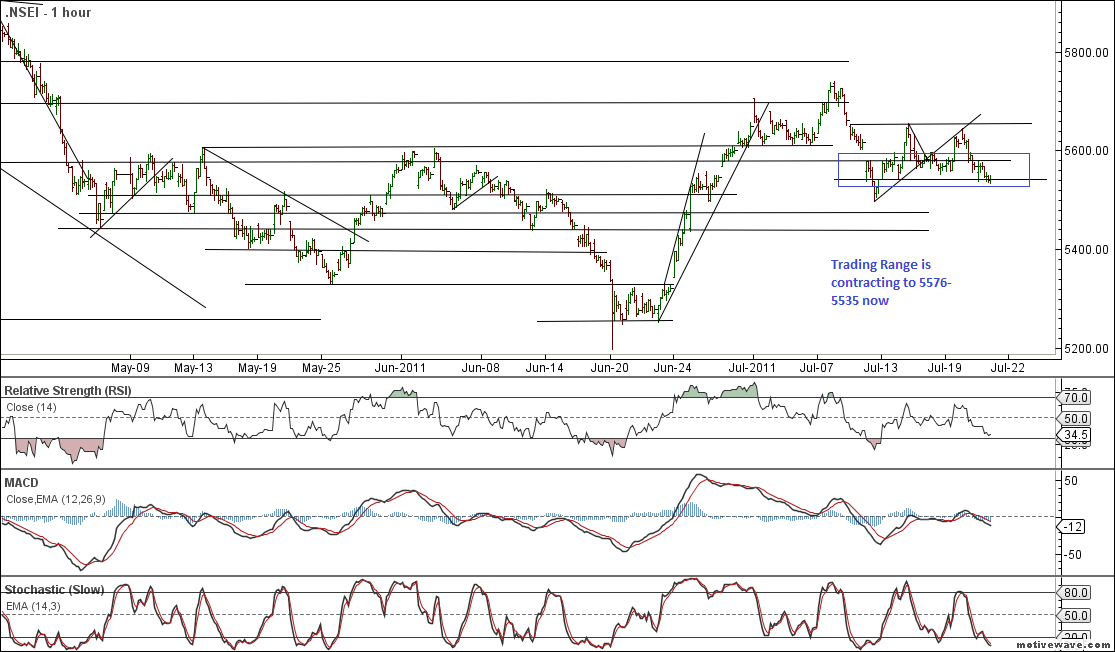Image resolution: width=1115 pixels, height=652 pixels.
Task: Click the 80.0 Stochastic level label
Action: click(x=1074, y=592)
